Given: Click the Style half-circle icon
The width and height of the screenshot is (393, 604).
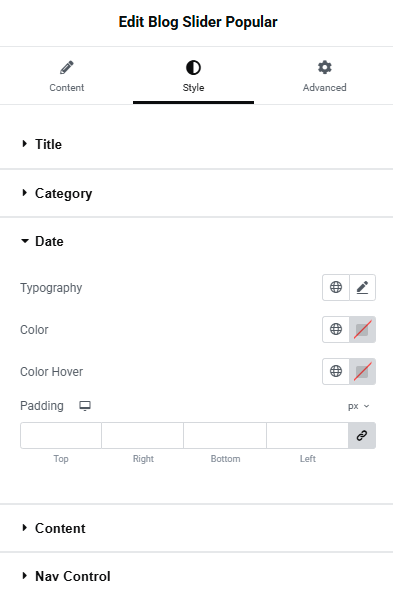Looking at the screenshot, I should 193,68.
